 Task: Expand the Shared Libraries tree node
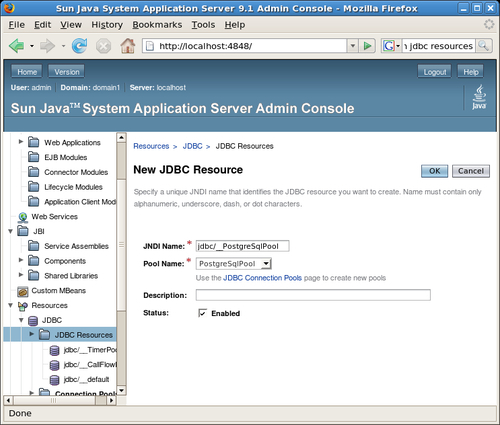pyautogui.click(x=21, y=275)
